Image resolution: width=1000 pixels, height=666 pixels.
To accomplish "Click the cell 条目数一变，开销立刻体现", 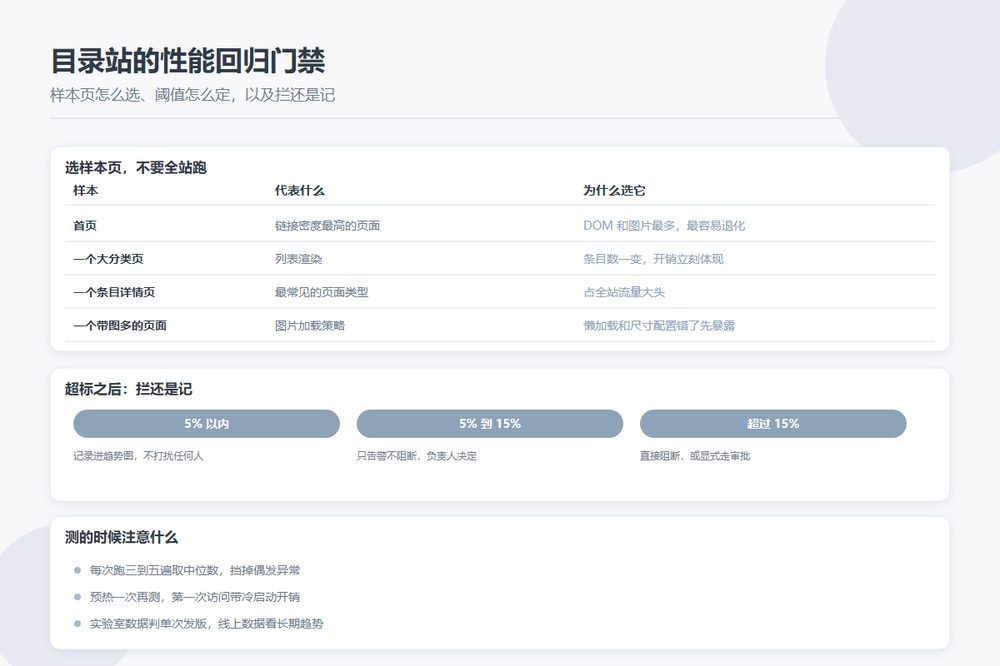I will pyautogui.click(x=653, y=259).
